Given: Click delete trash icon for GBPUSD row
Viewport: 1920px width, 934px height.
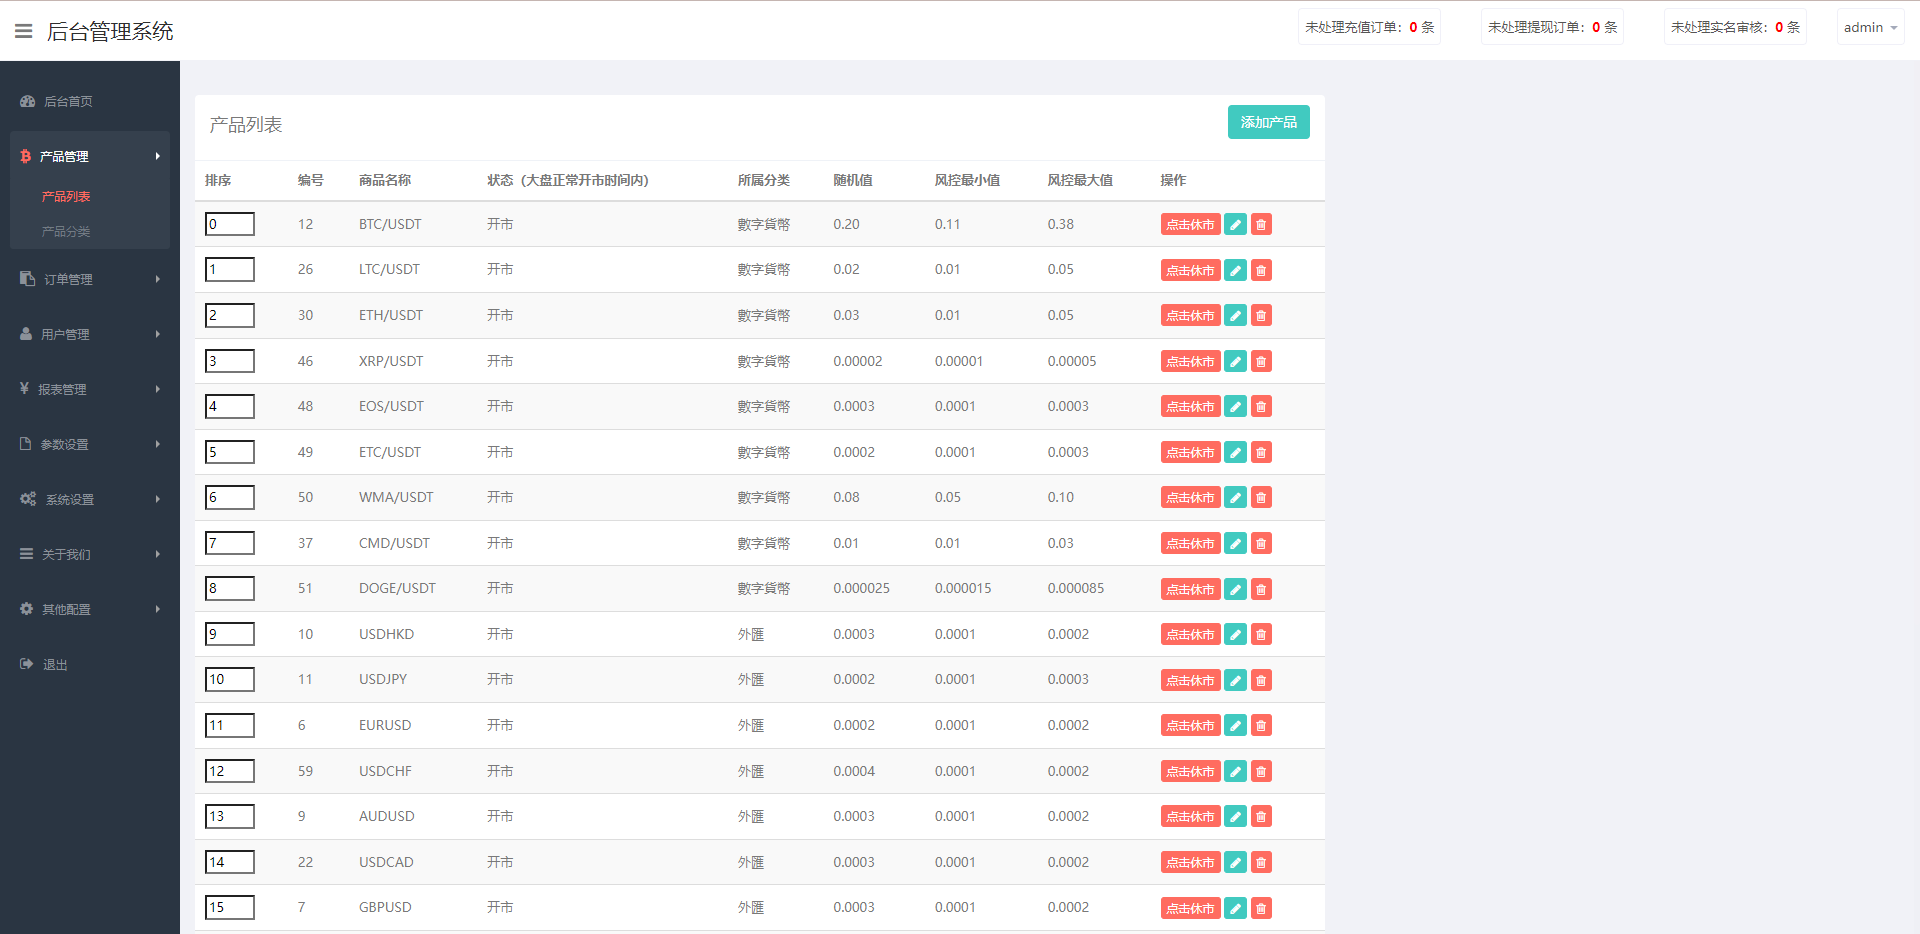Looking at the screenshot, I should (x=1261, y=908).
